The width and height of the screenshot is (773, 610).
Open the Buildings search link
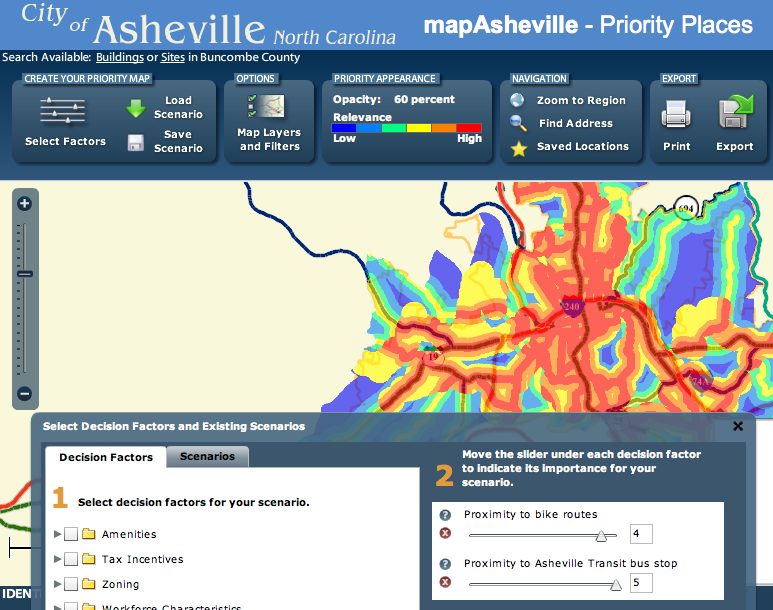click(119, 58)
